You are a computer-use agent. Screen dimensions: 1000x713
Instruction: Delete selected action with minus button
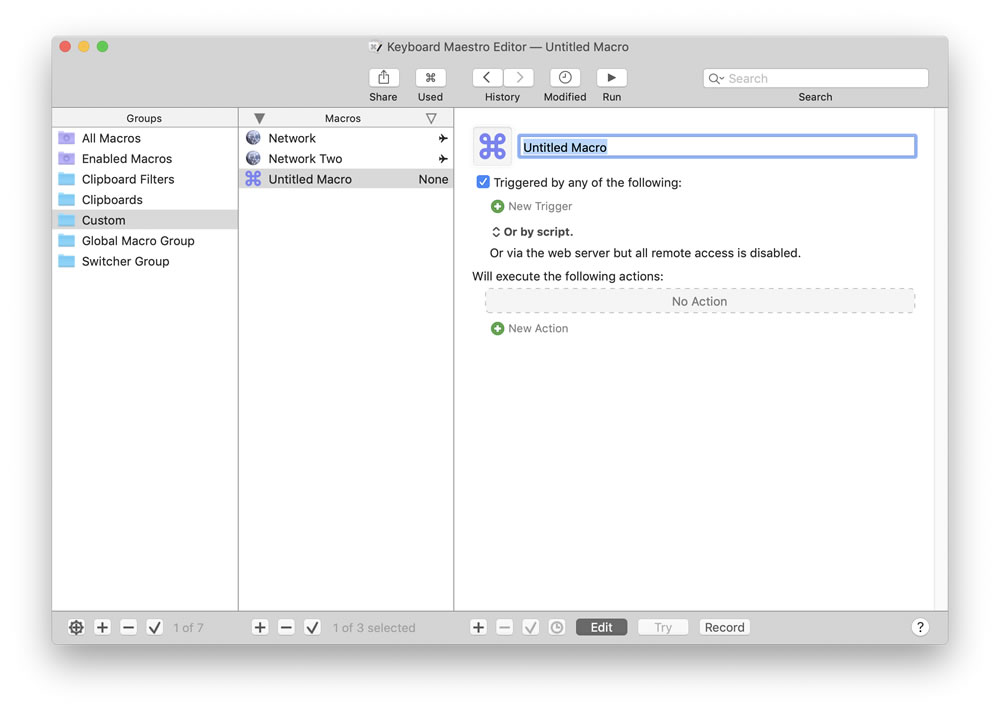(504, 628)
